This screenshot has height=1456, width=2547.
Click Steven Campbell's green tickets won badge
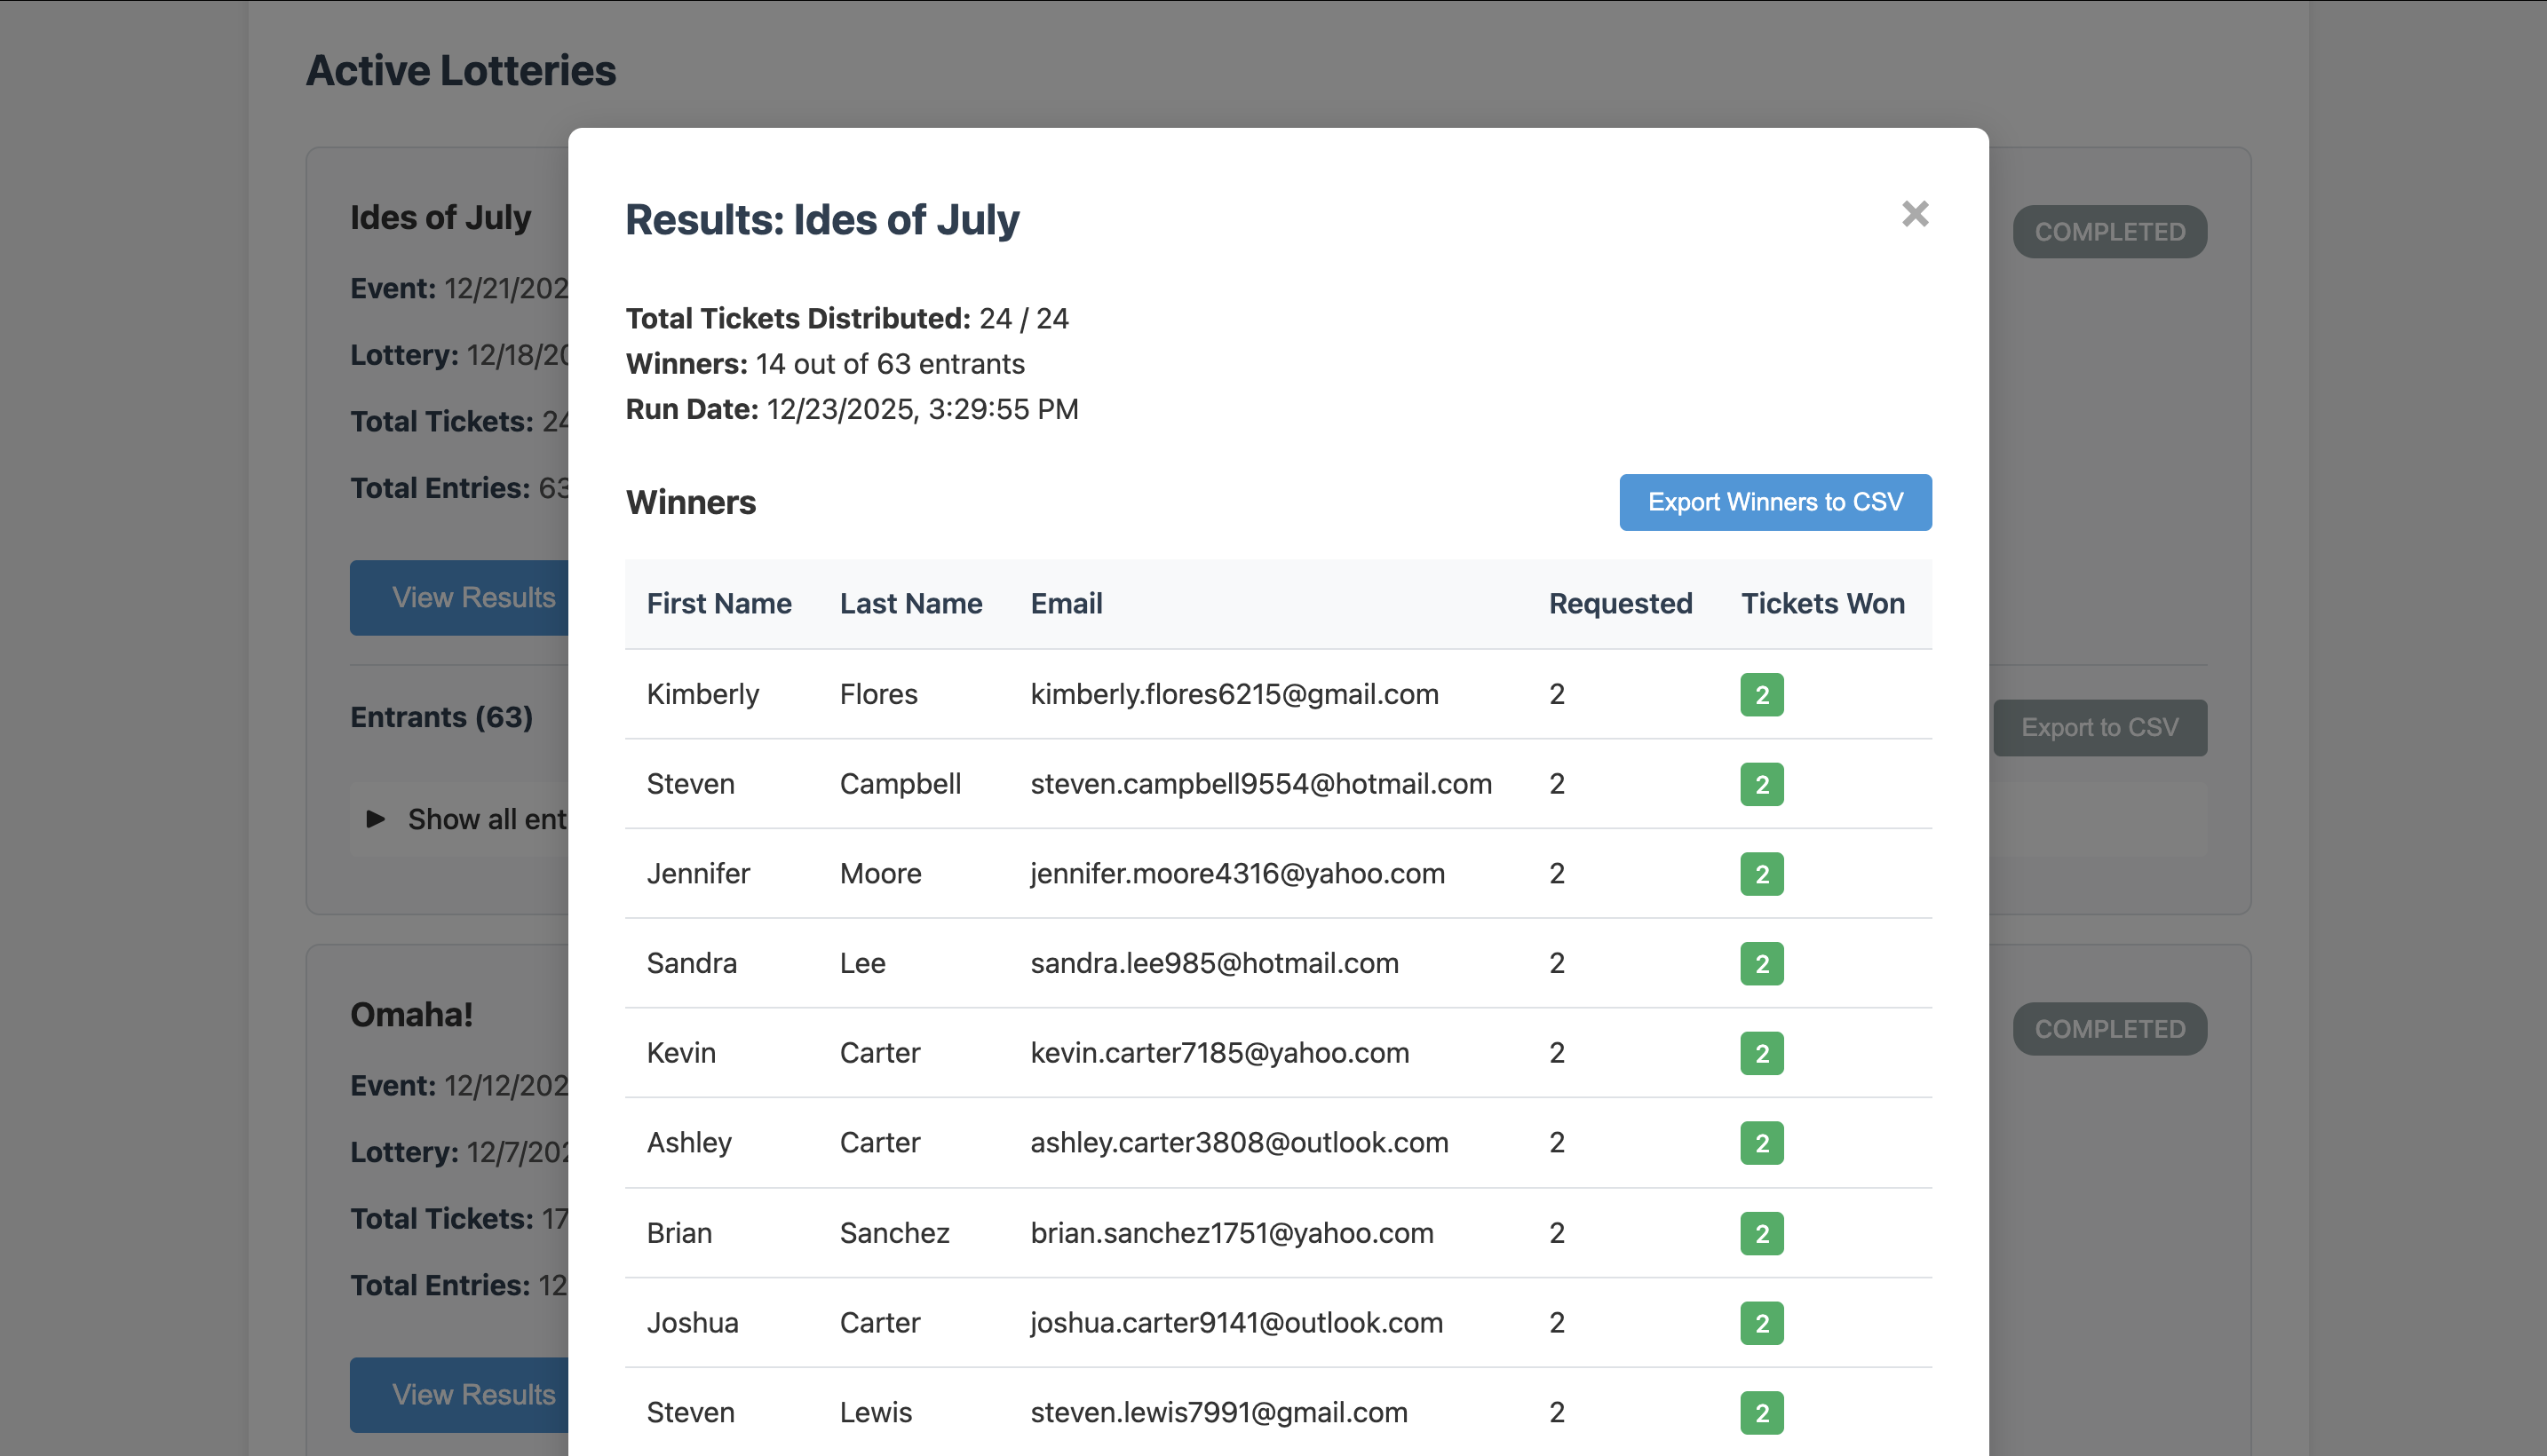(x=1762, y=784)
